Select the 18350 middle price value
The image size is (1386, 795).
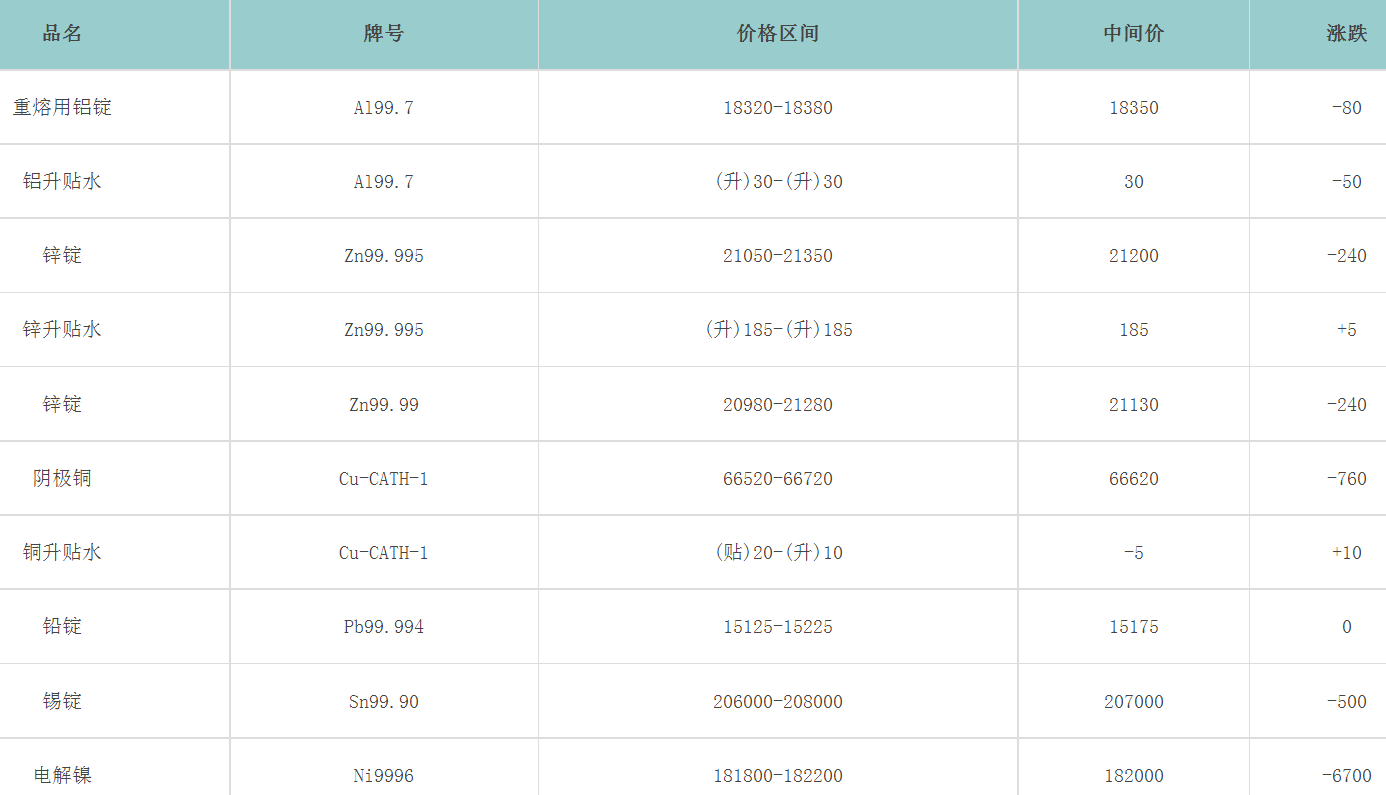pos(1133,108)
